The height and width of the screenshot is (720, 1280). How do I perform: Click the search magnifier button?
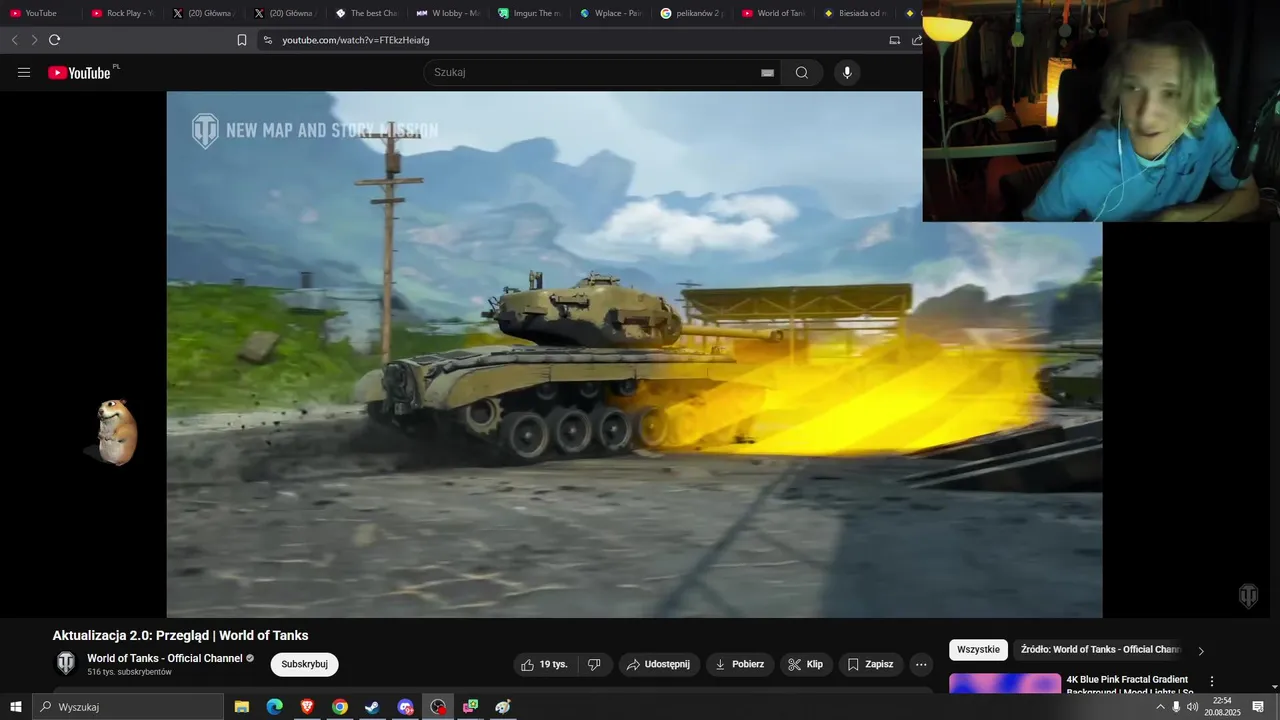[802, 72]
